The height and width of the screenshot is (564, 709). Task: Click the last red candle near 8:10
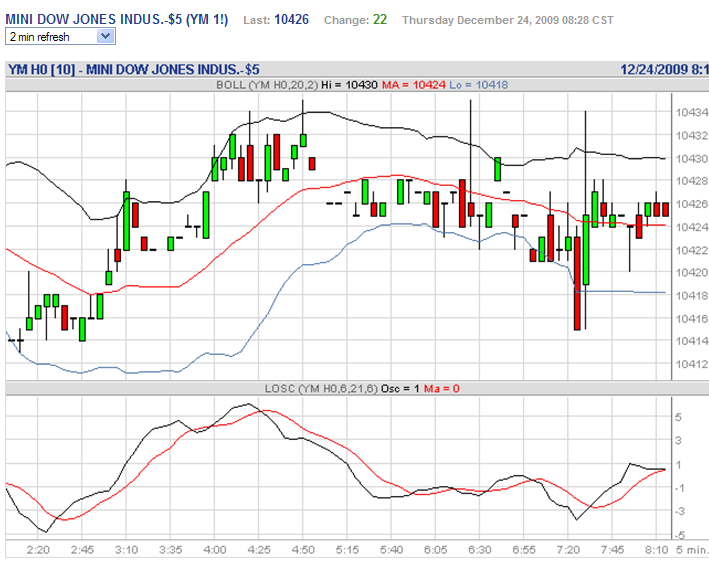[x=665, y=209]
